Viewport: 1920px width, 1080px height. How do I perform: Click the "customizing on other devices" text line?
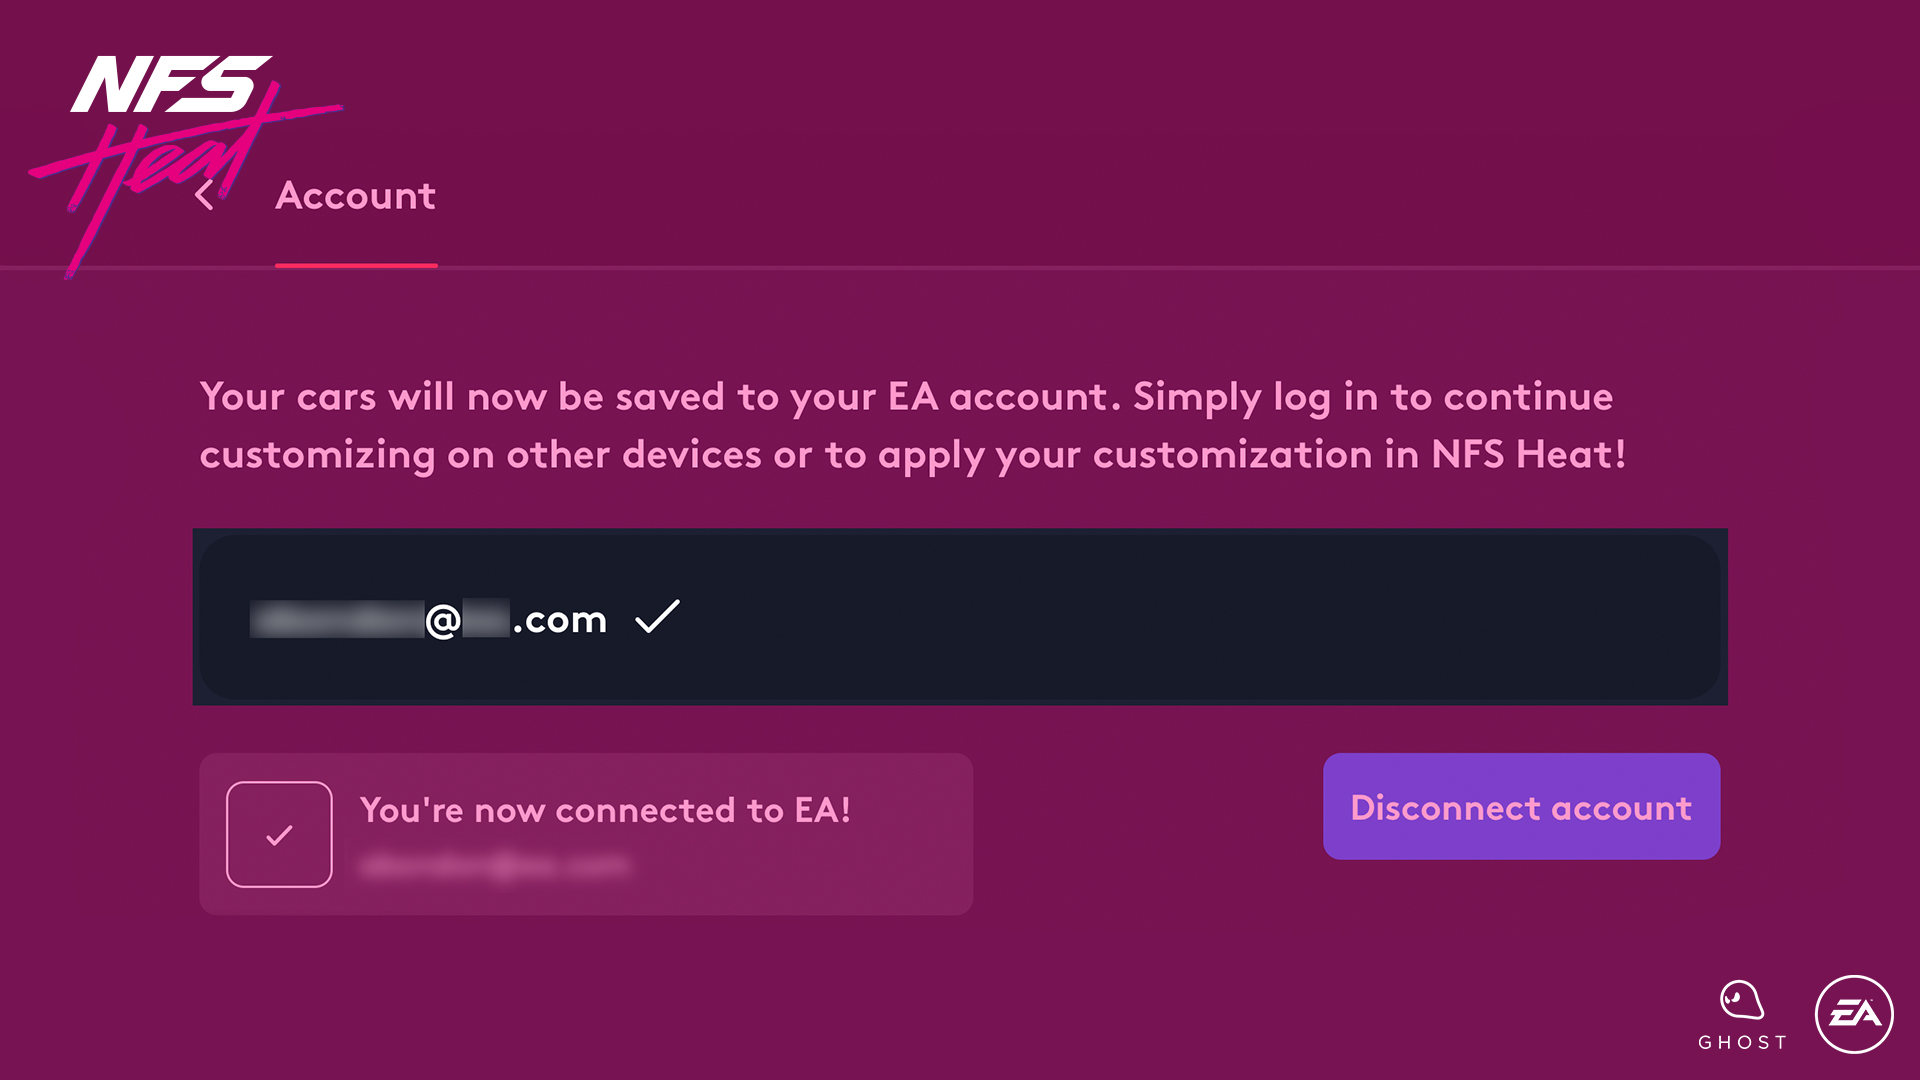click(912, 455)
